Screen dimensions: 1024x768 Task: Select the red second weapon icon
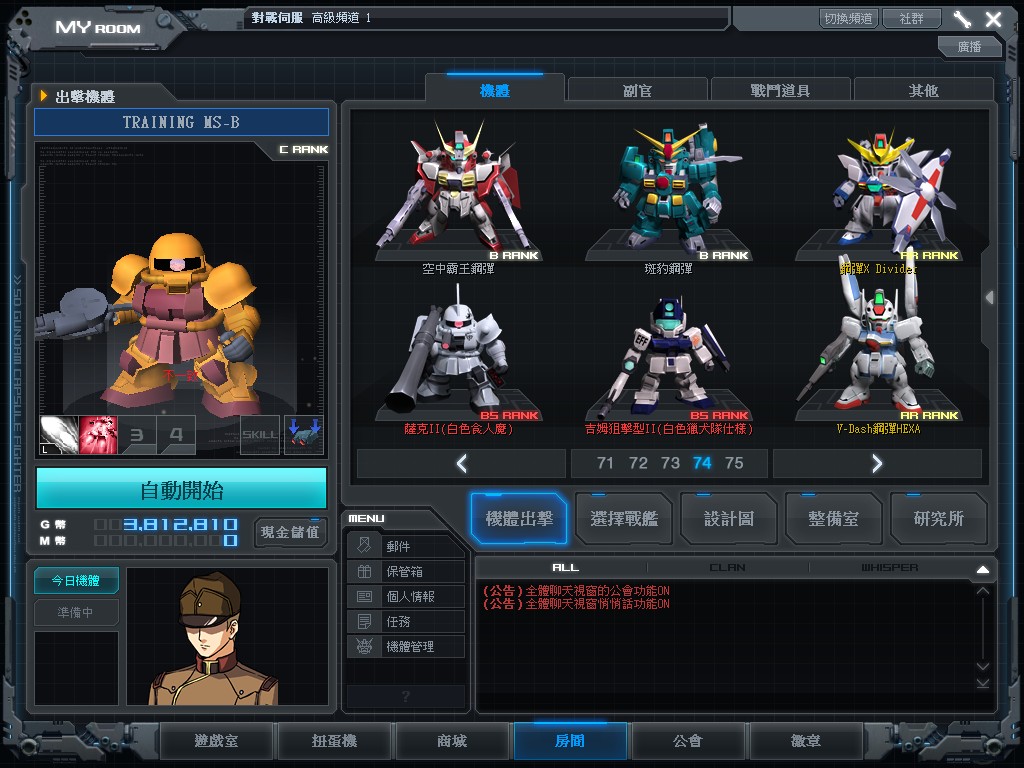98,435
